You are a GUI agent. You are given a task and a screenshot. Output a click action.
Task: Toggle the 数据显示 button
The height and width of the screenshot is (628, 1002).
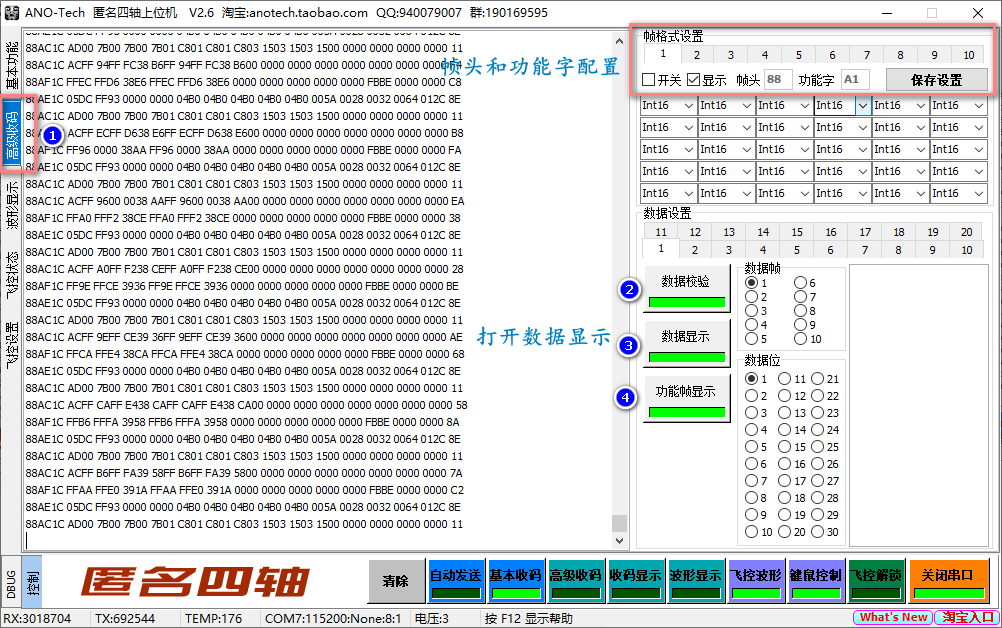click(x=686, y=344)
